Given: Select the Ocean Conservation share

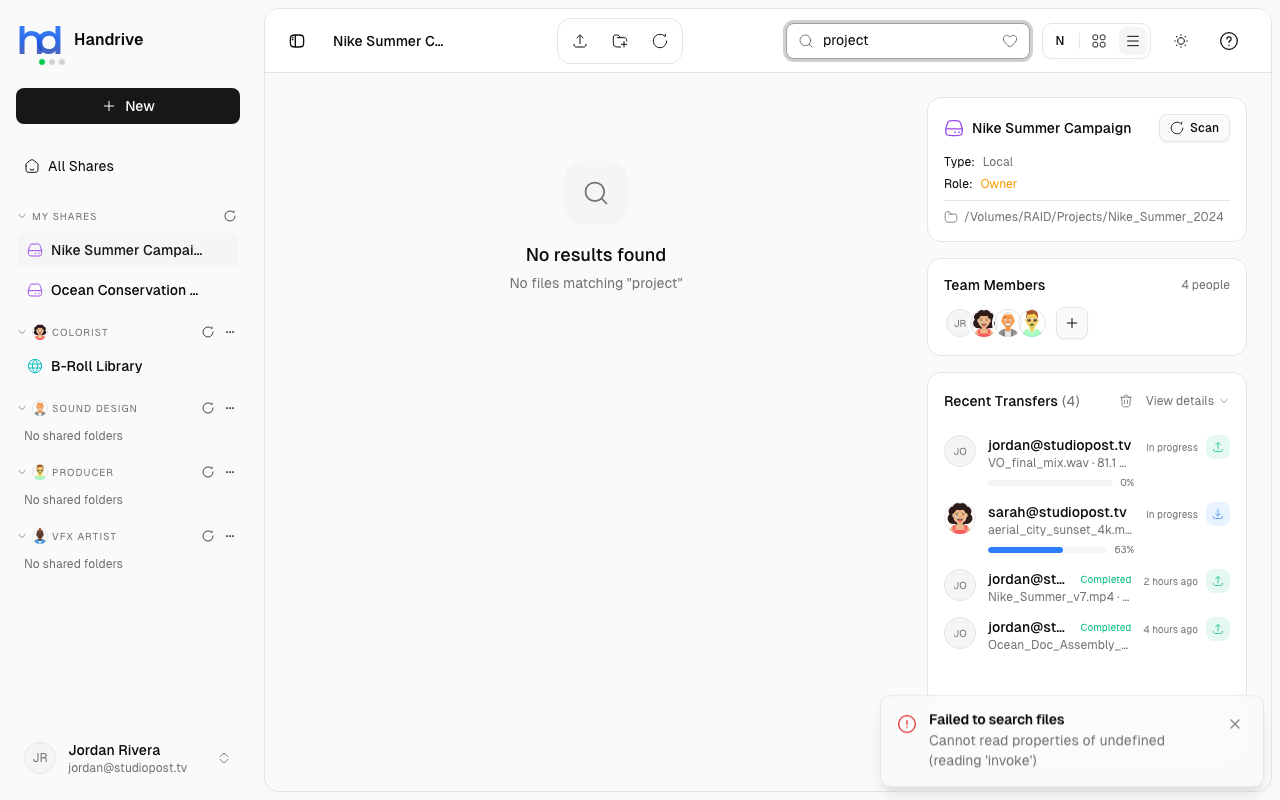Looking at the screenshot, I should 127,290.
